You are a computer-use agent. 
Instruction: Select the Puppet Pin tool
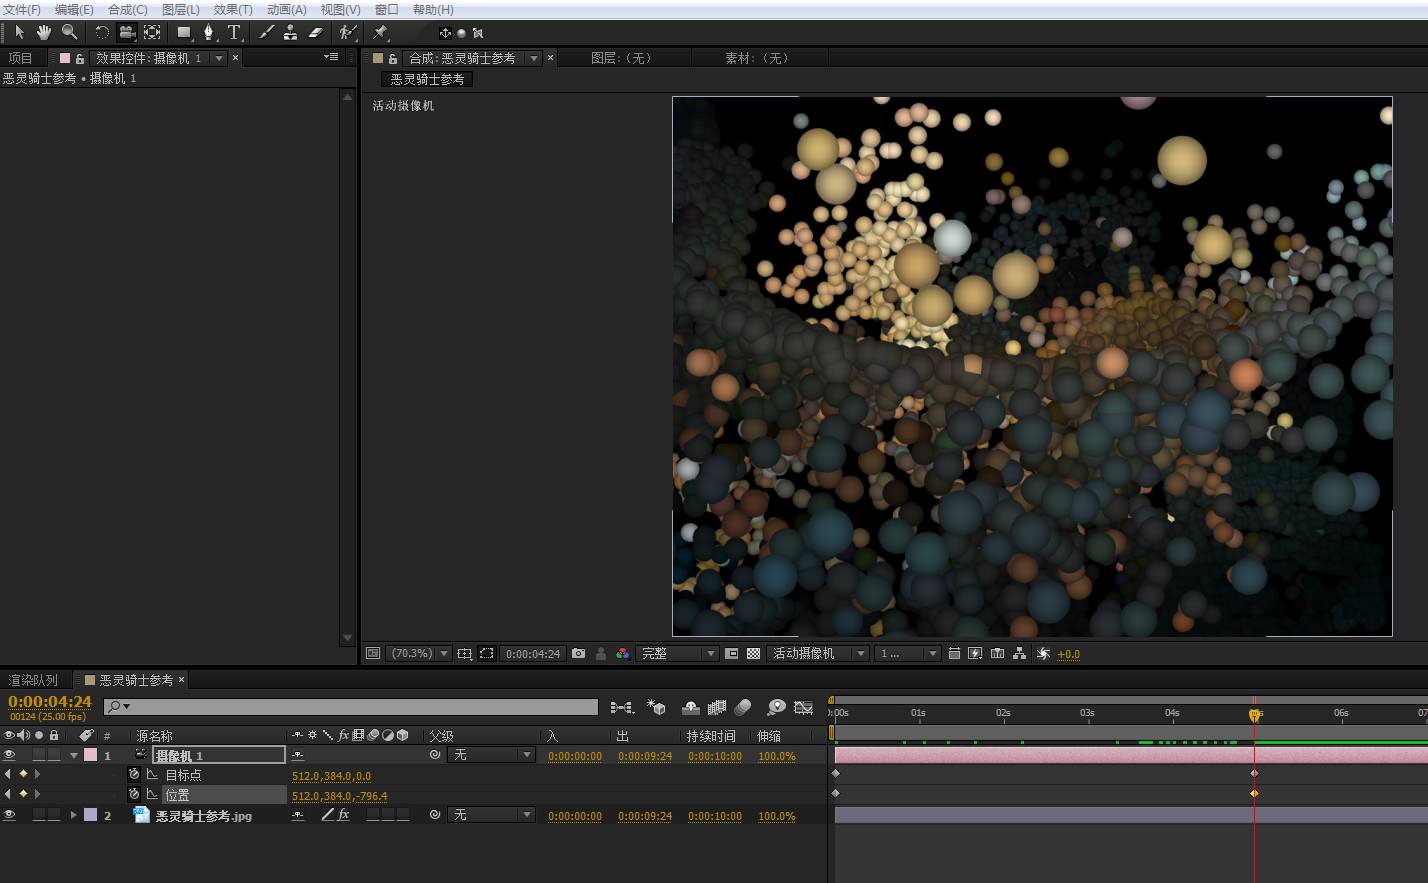click(x=380, y=32)
